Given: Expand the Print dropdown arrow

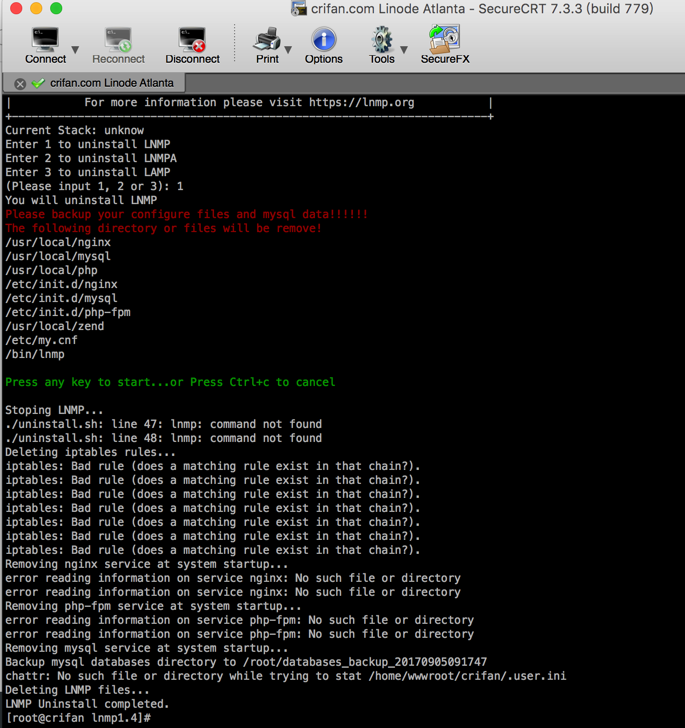Looking at the screenshot, I should tap(288, 49).
